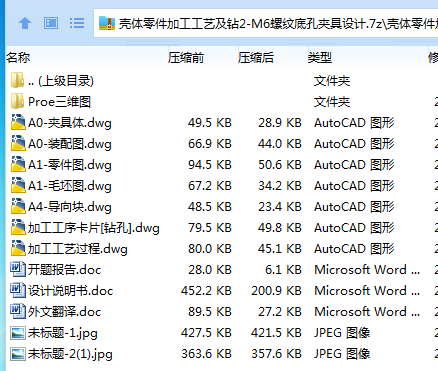
Task: Click compressed size 357.6 KB cell
Action: coord(276,354)
